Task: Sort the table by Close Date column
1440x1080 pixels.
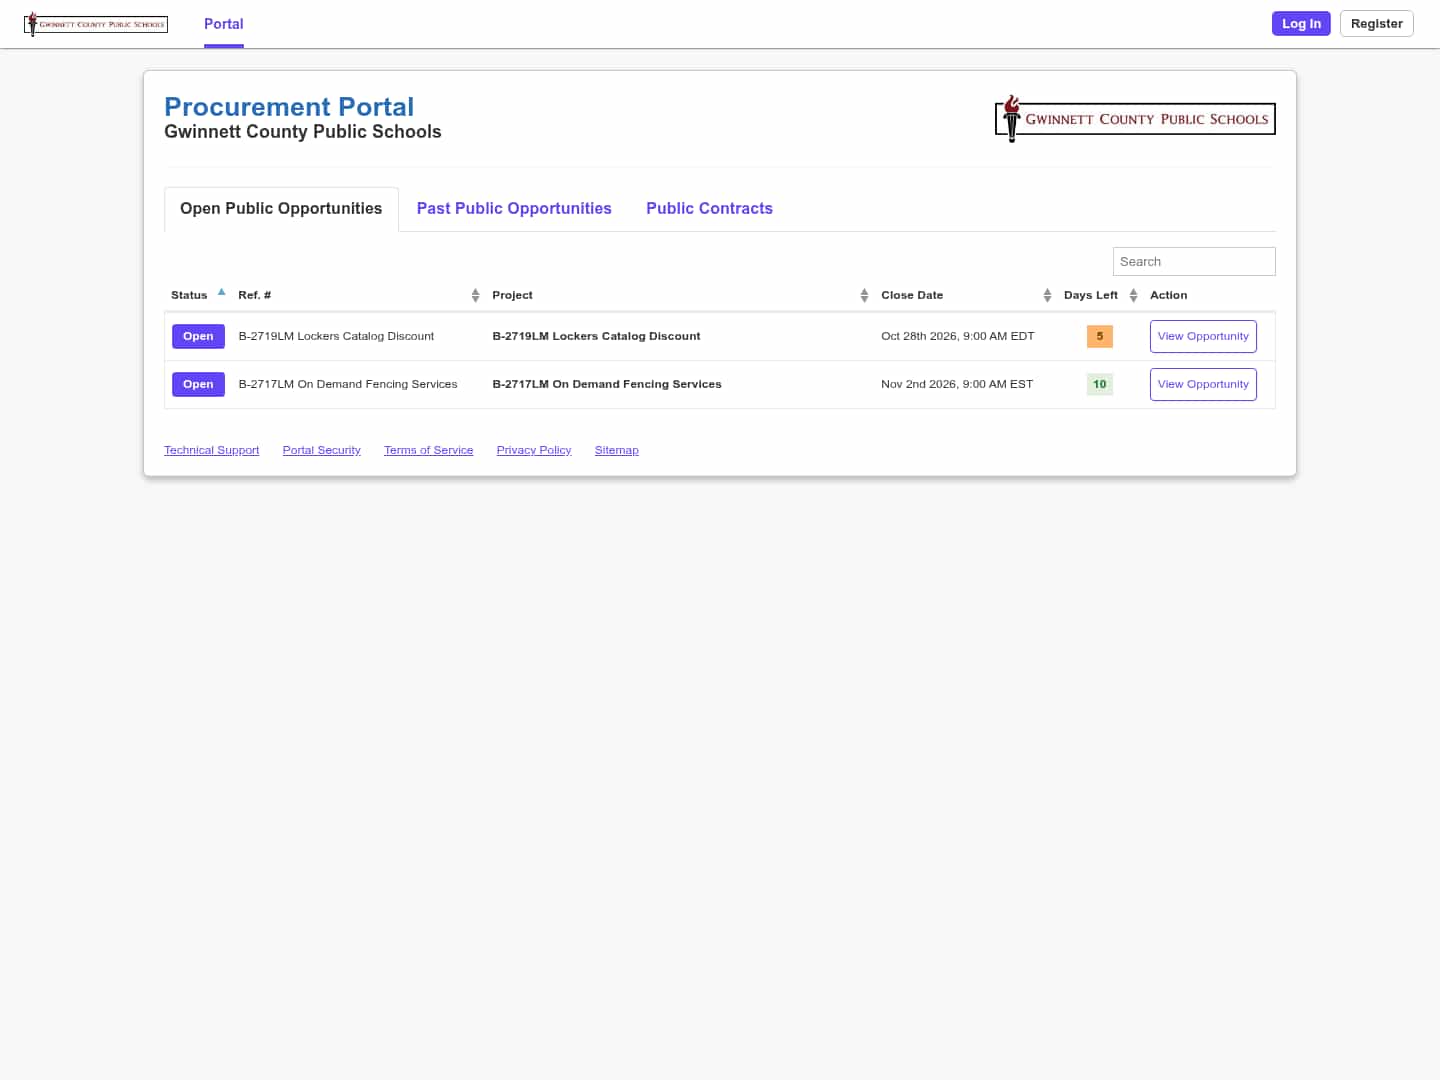Action: point(966,295)
